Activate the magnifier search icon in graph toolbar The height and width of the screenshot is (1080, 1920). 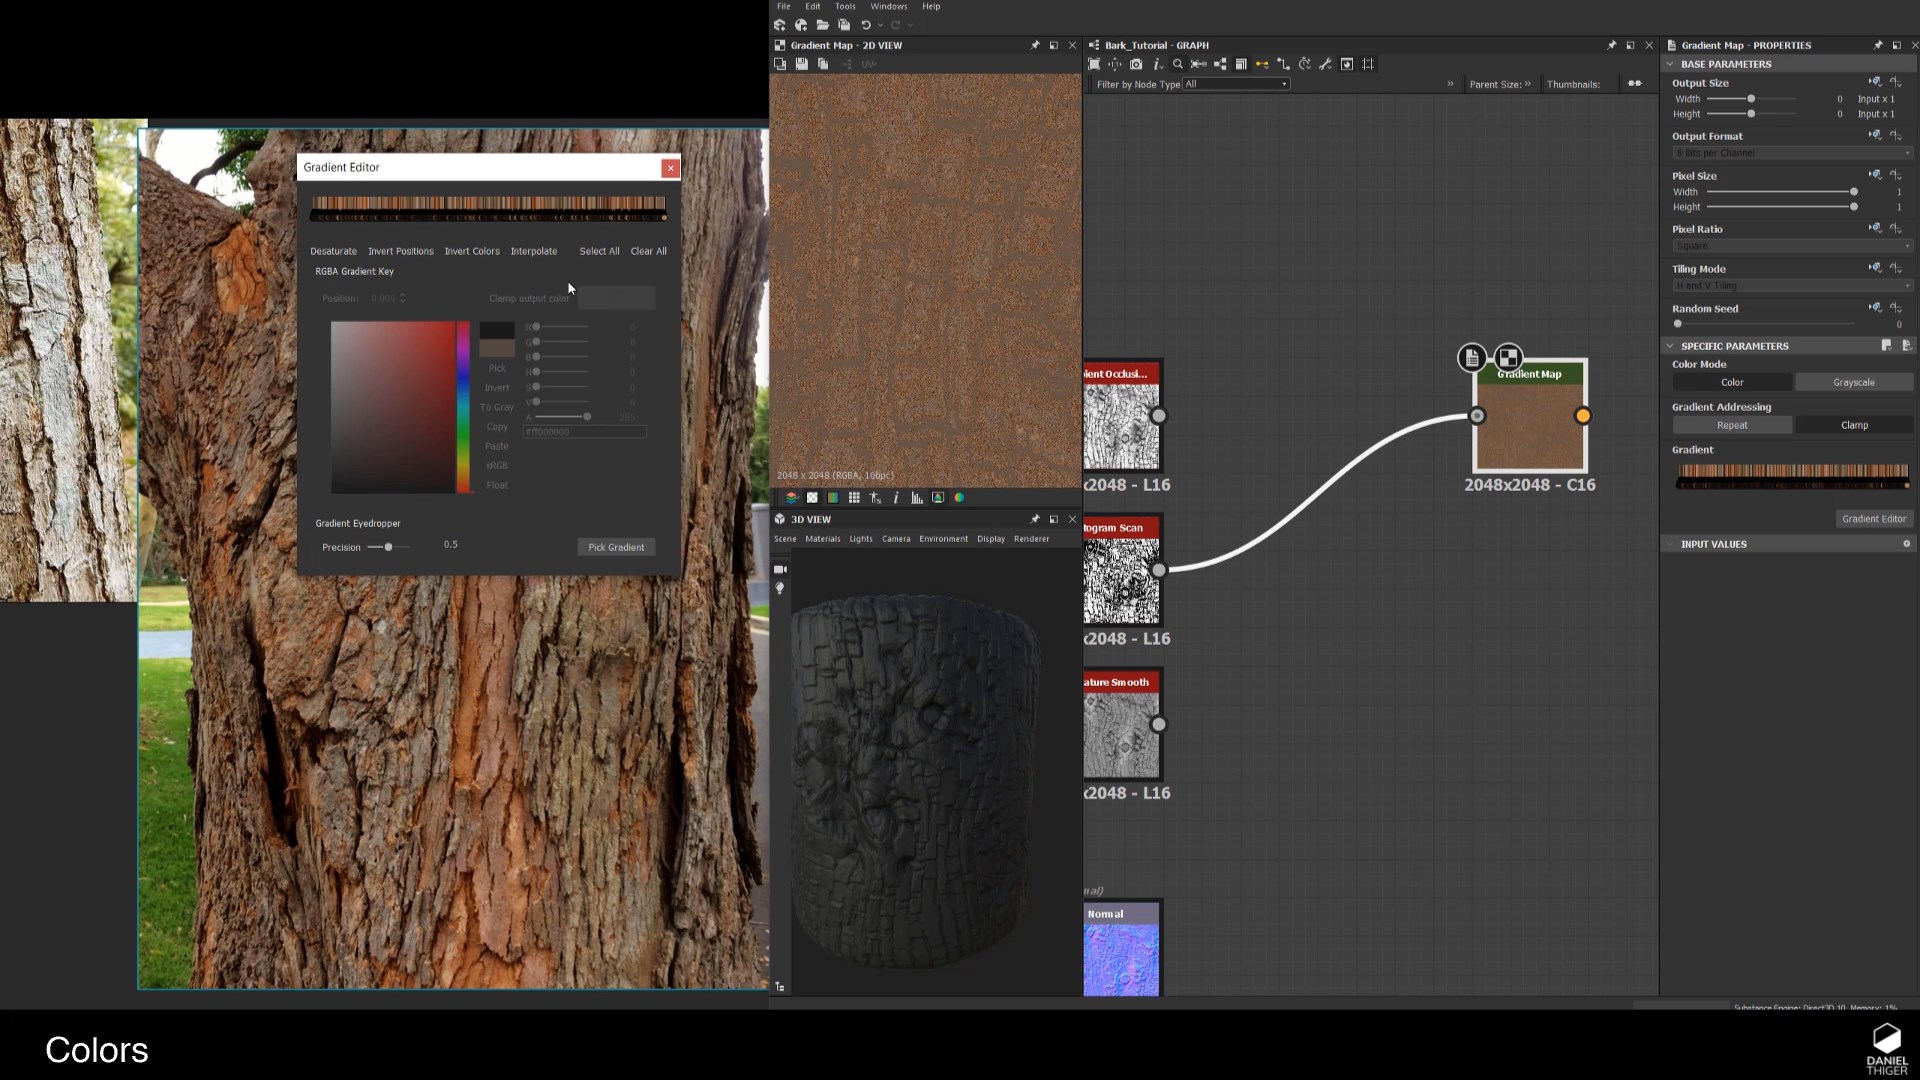tap(1179, 64)
